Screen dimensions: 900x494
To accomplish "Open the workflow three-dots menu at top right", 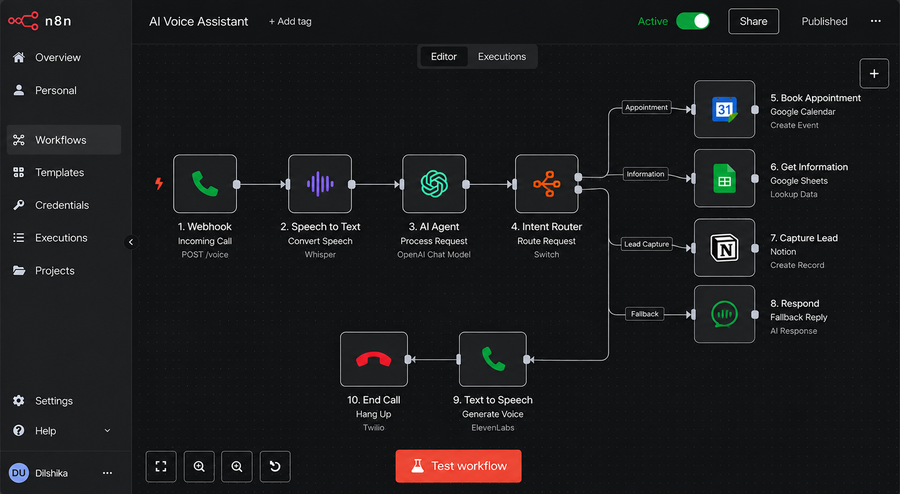I will coord(875,21).
